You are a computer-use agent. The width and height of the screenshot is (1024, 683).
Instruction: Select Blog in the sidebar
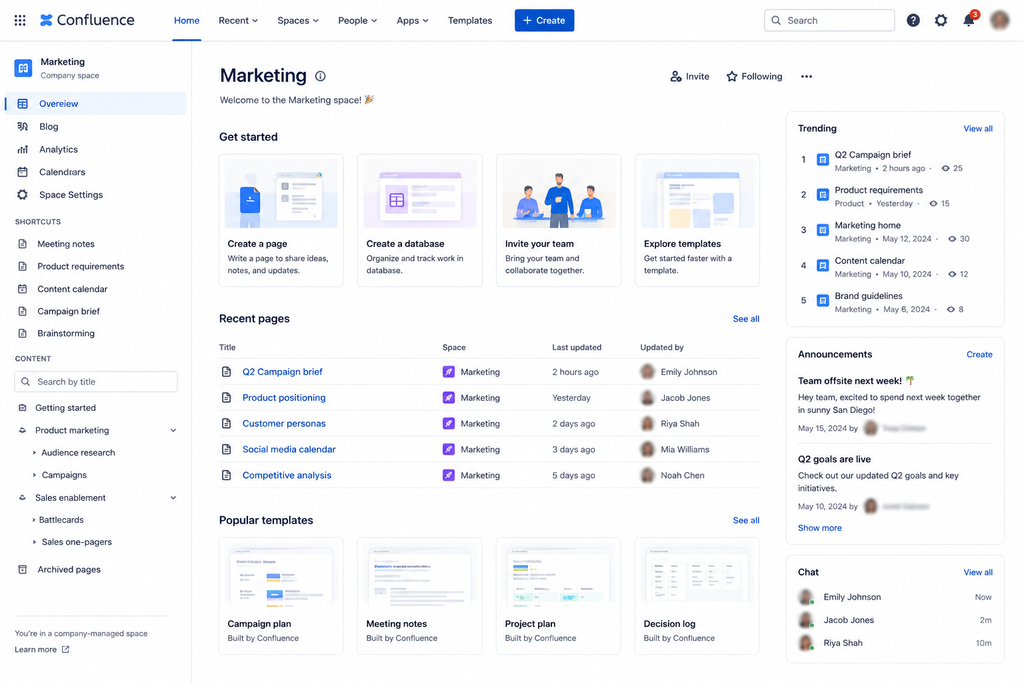pos(96,127)
